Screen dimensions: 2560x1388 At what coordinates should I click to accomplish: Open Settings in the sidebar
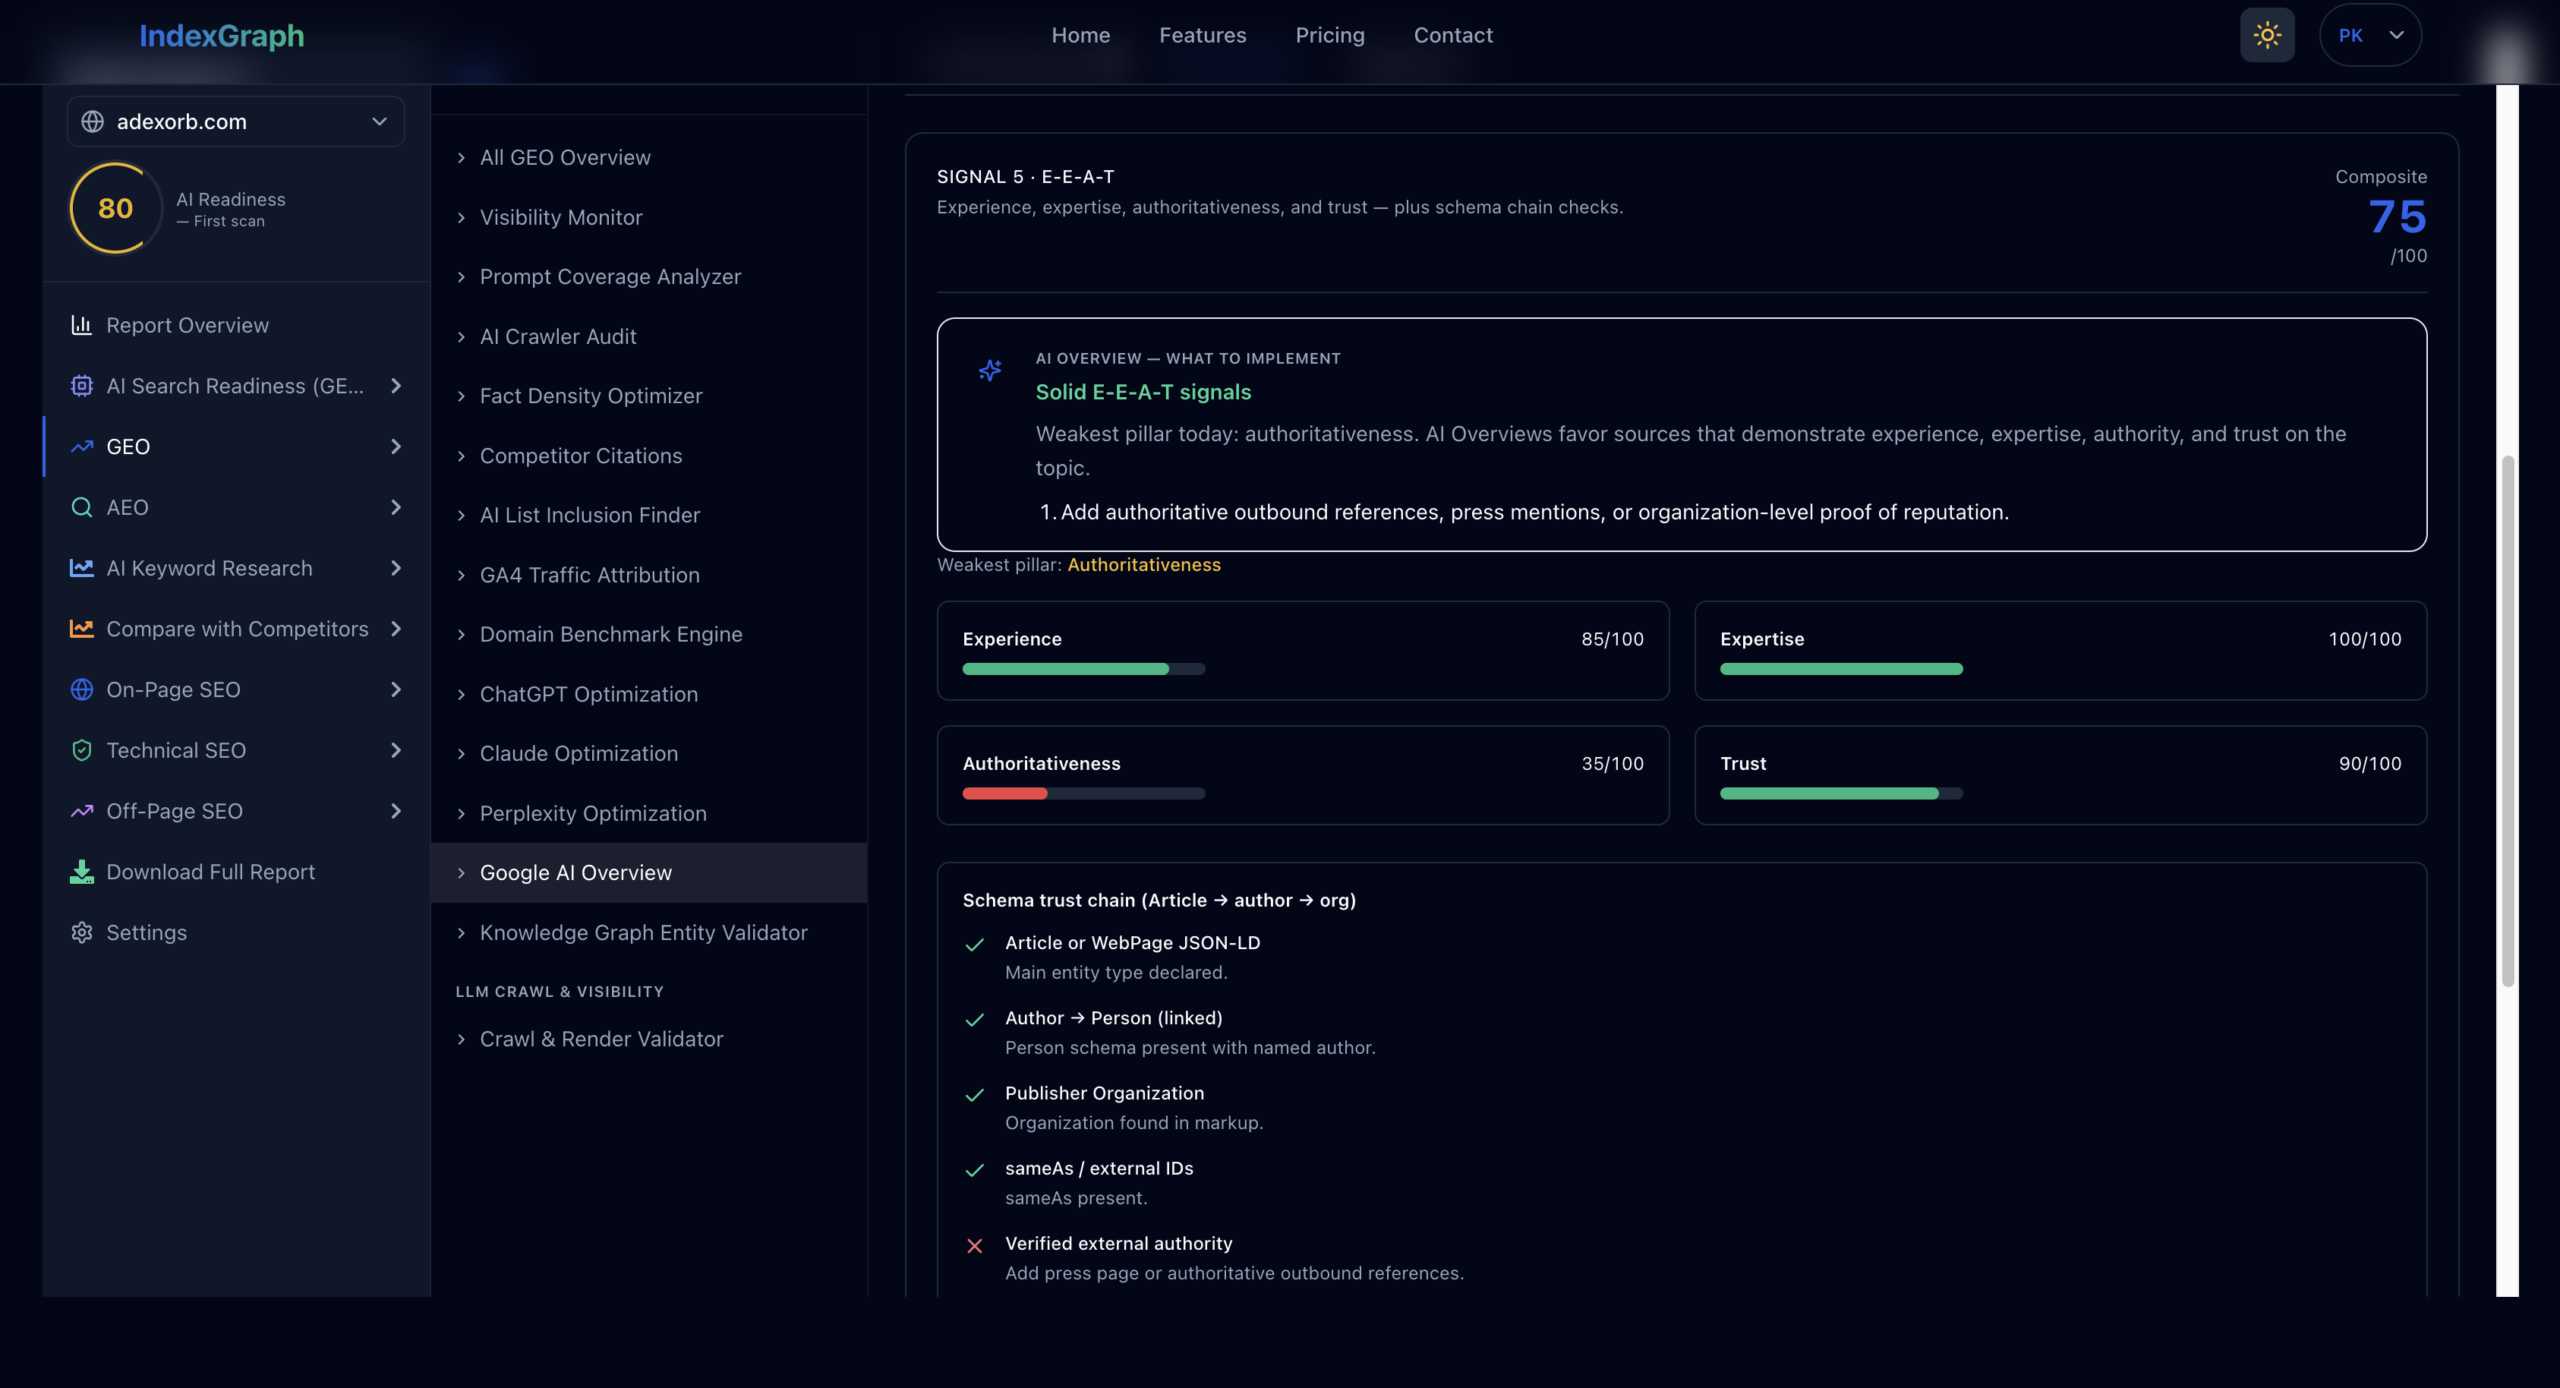click(x=236, y=933)
